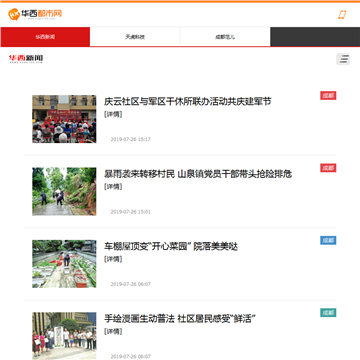Screen dimensions: 360x360
Task: Click the timestamp 2019-07-26 15:01
Action: [131, 212]
